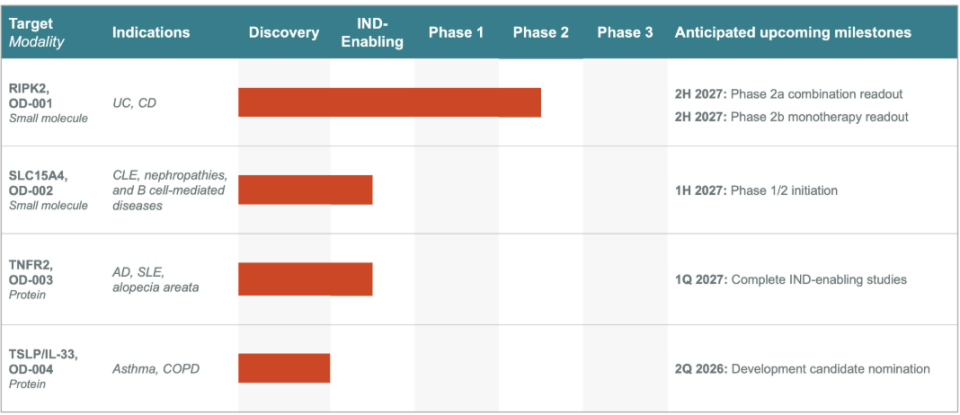Click the IND-Enabling stage header

(x=372, y=32)
